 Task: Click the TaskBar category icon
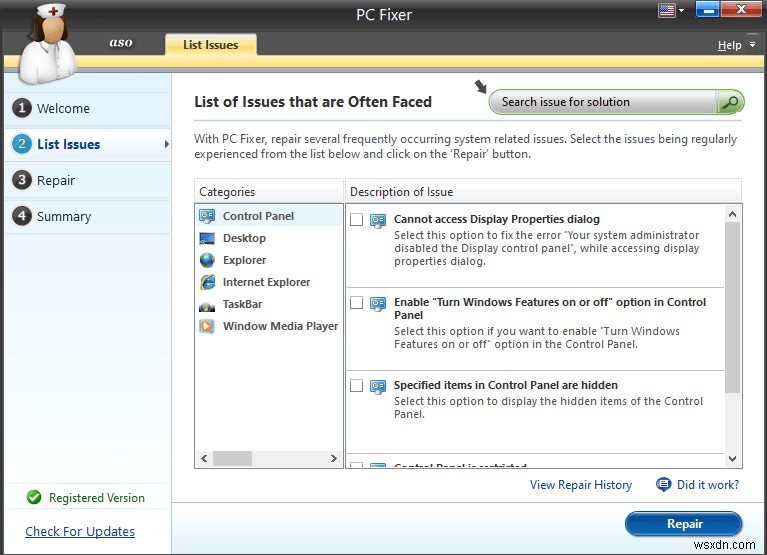(207, 306)
